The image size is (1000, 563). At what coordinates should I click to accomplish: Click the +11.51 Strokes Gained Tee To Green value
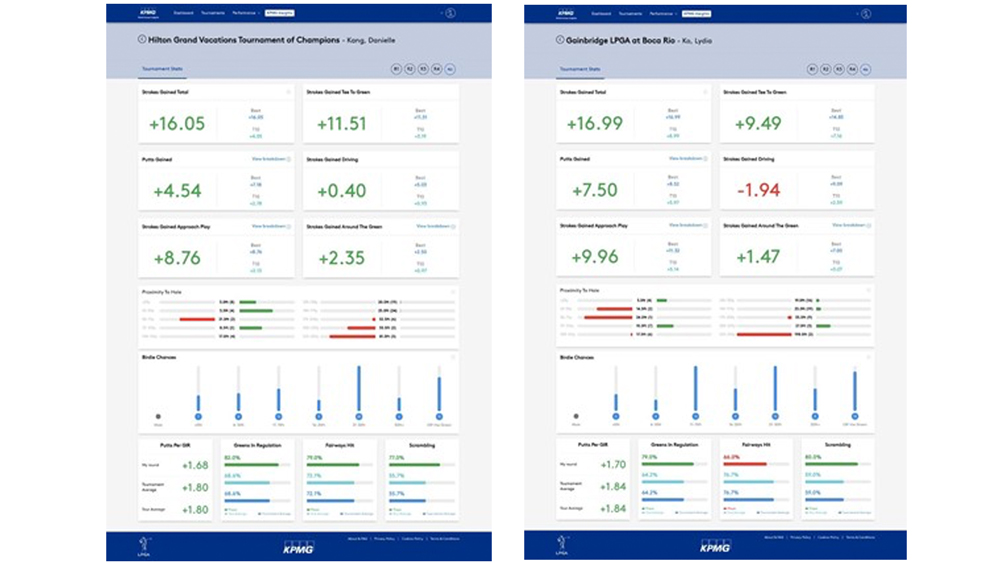click(x=342, y=123)
